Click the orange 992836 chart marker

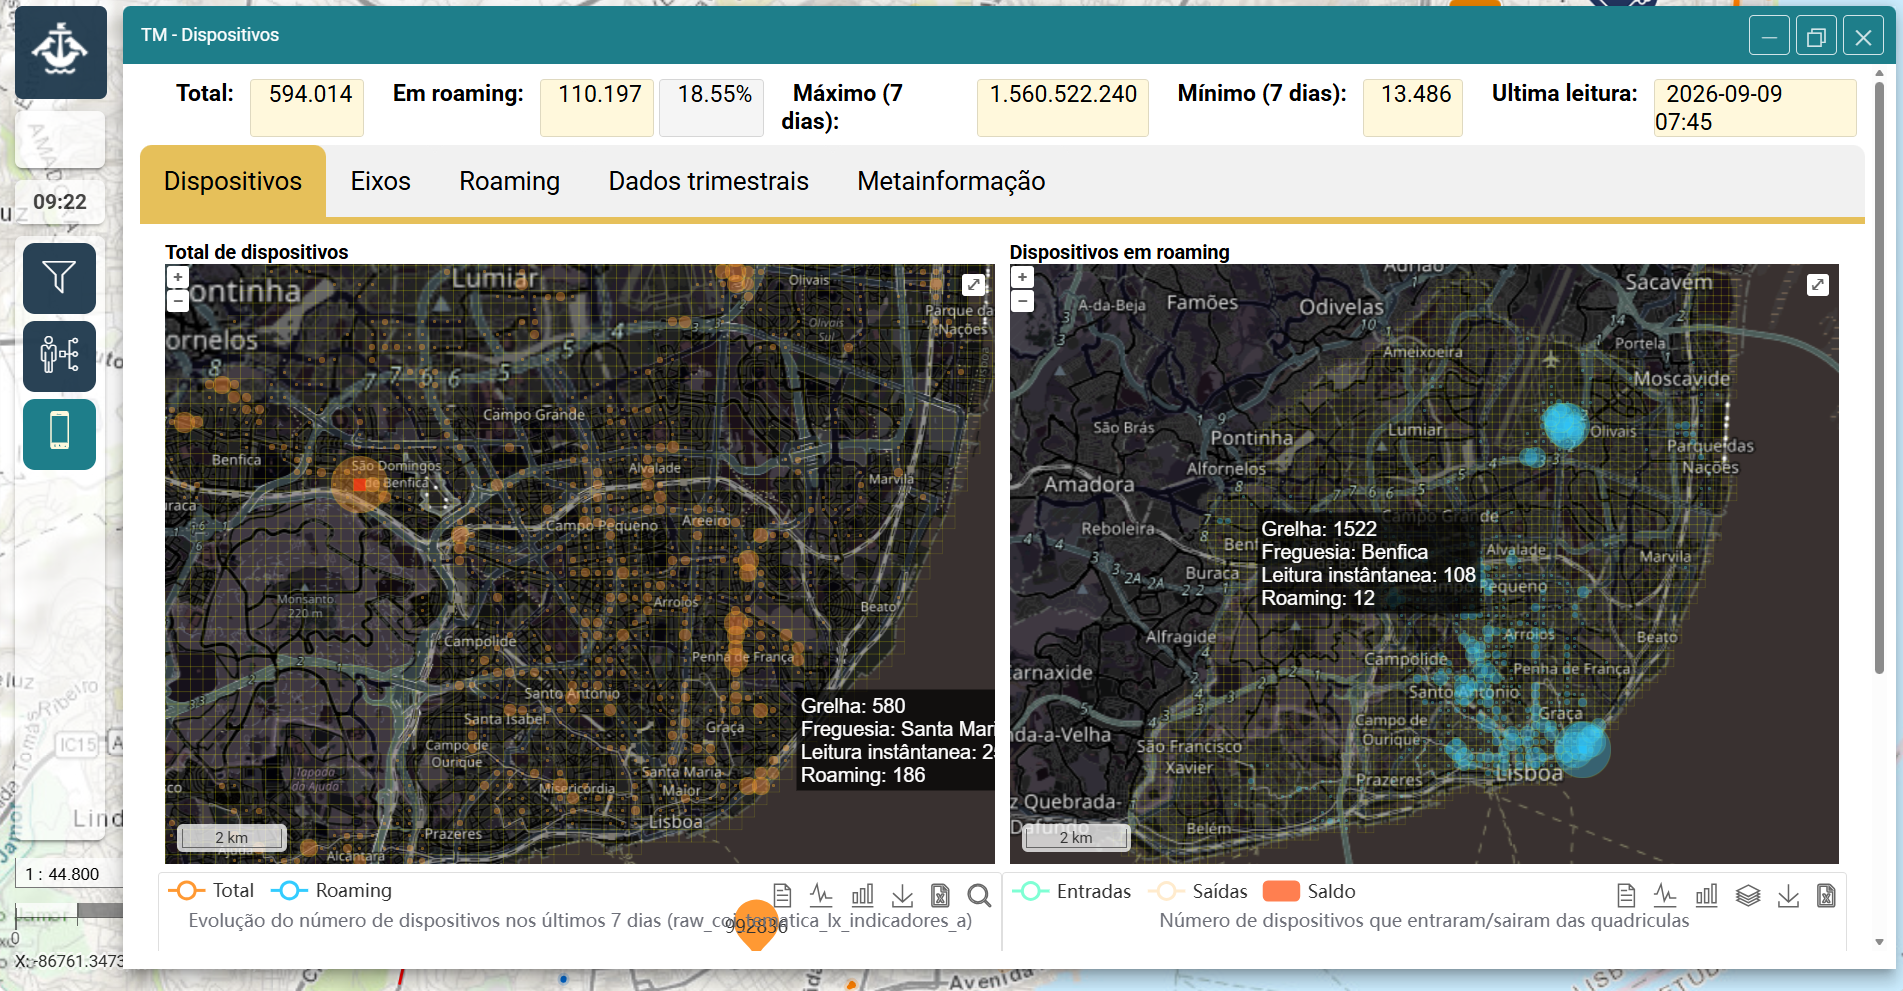[757, 924]
